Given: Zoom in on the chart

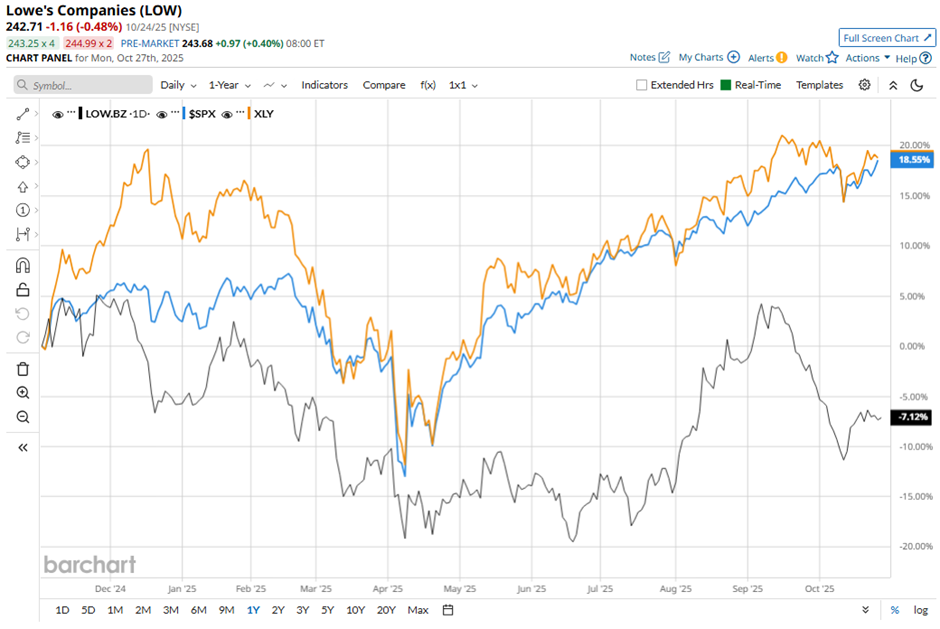Looking at the screenshot, I should (23, 393).
